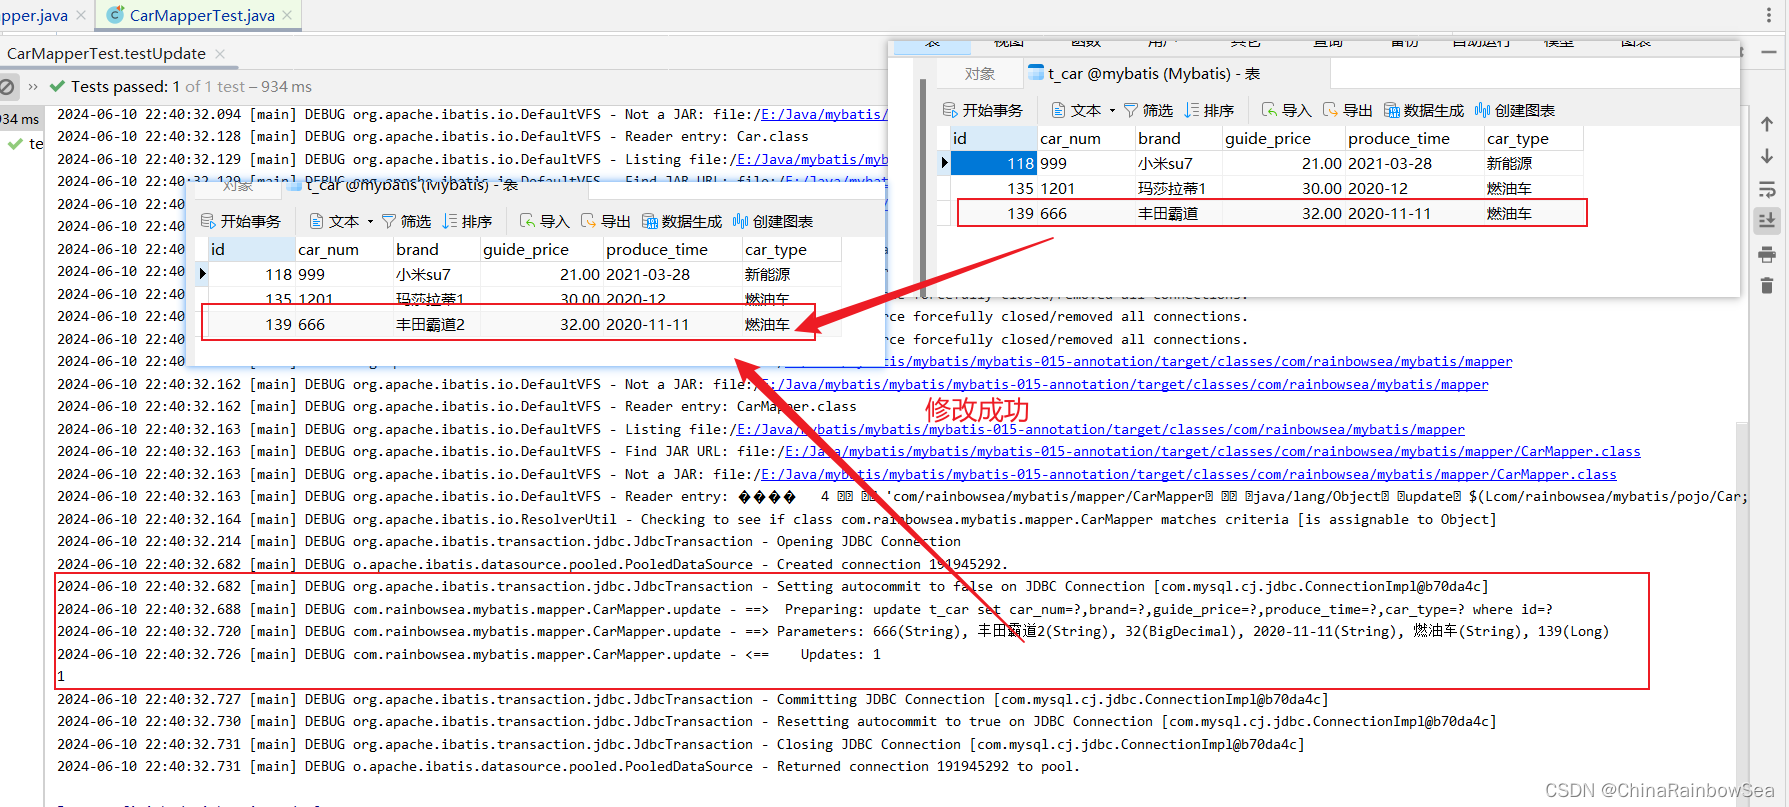Image resolution: width=1789 pixels, height=807 pixels.
Task: Click 创建图表 create chart in right Navicat panel
Action: click(1515, 110)
